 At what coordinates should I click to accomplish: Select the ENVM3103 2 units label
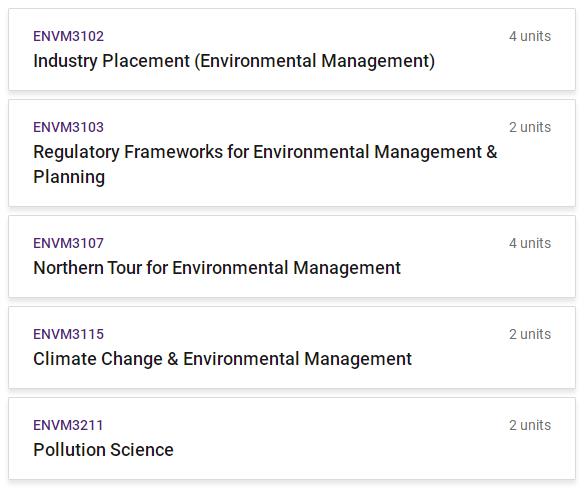[530, 127]
